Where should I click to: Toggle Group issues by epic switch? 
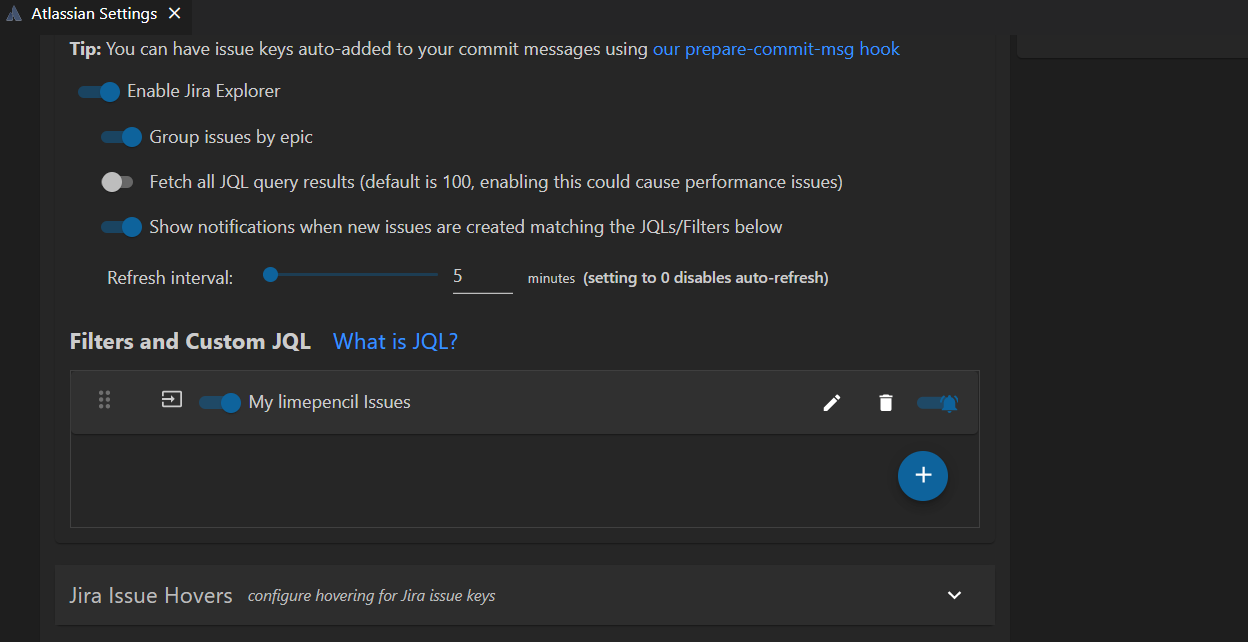(121, 137)
